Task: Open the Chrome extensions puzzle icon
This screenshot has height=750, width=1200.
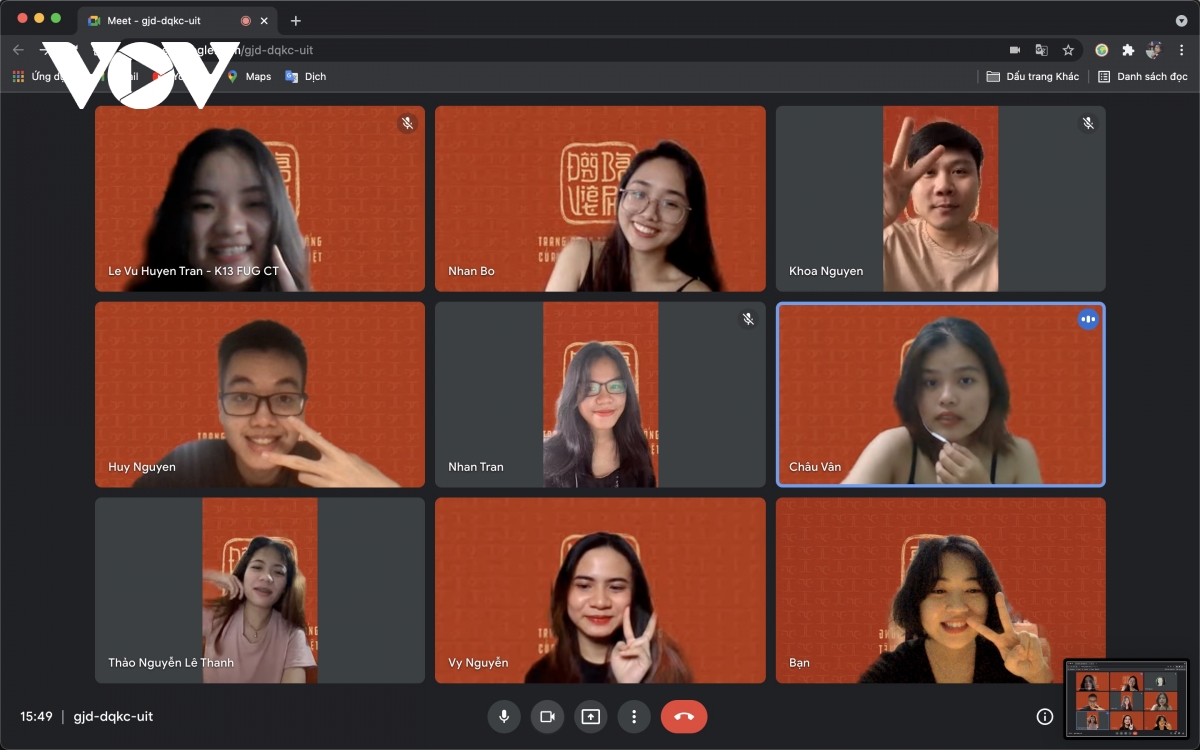Action: pos(1128,50)
